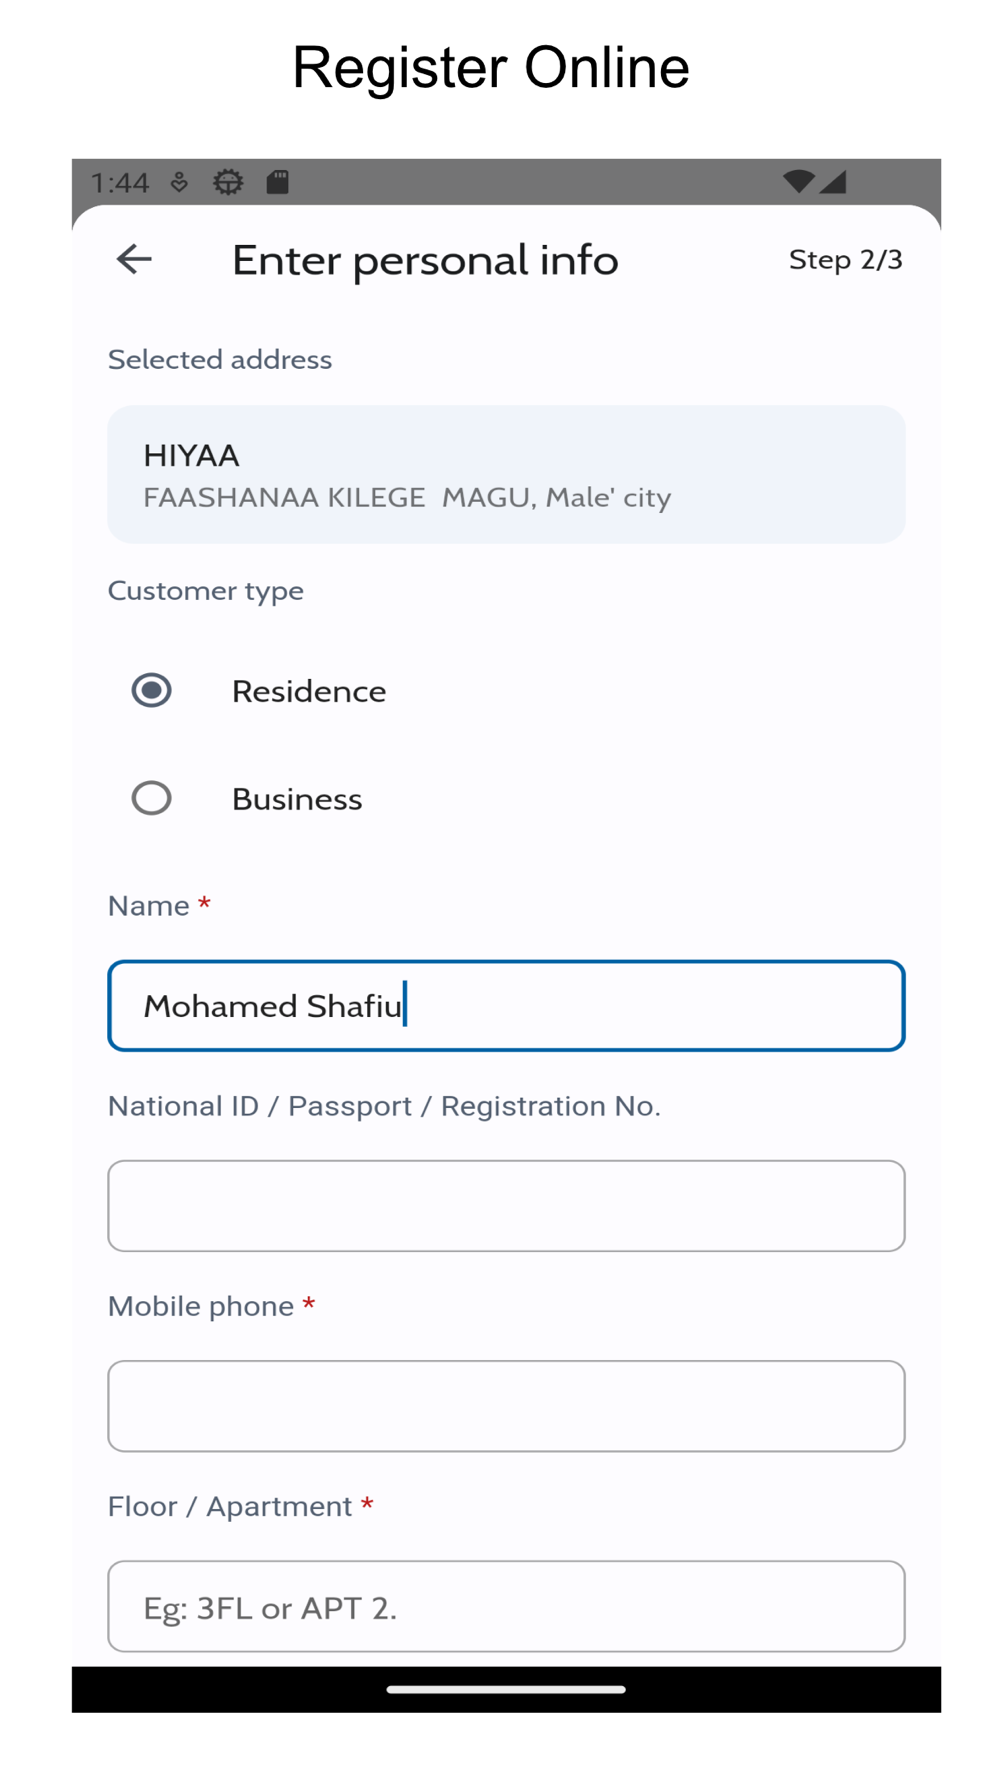Tap the home gesture bar
Screen dimensions: 1000x1778
tap(506, 1690)
